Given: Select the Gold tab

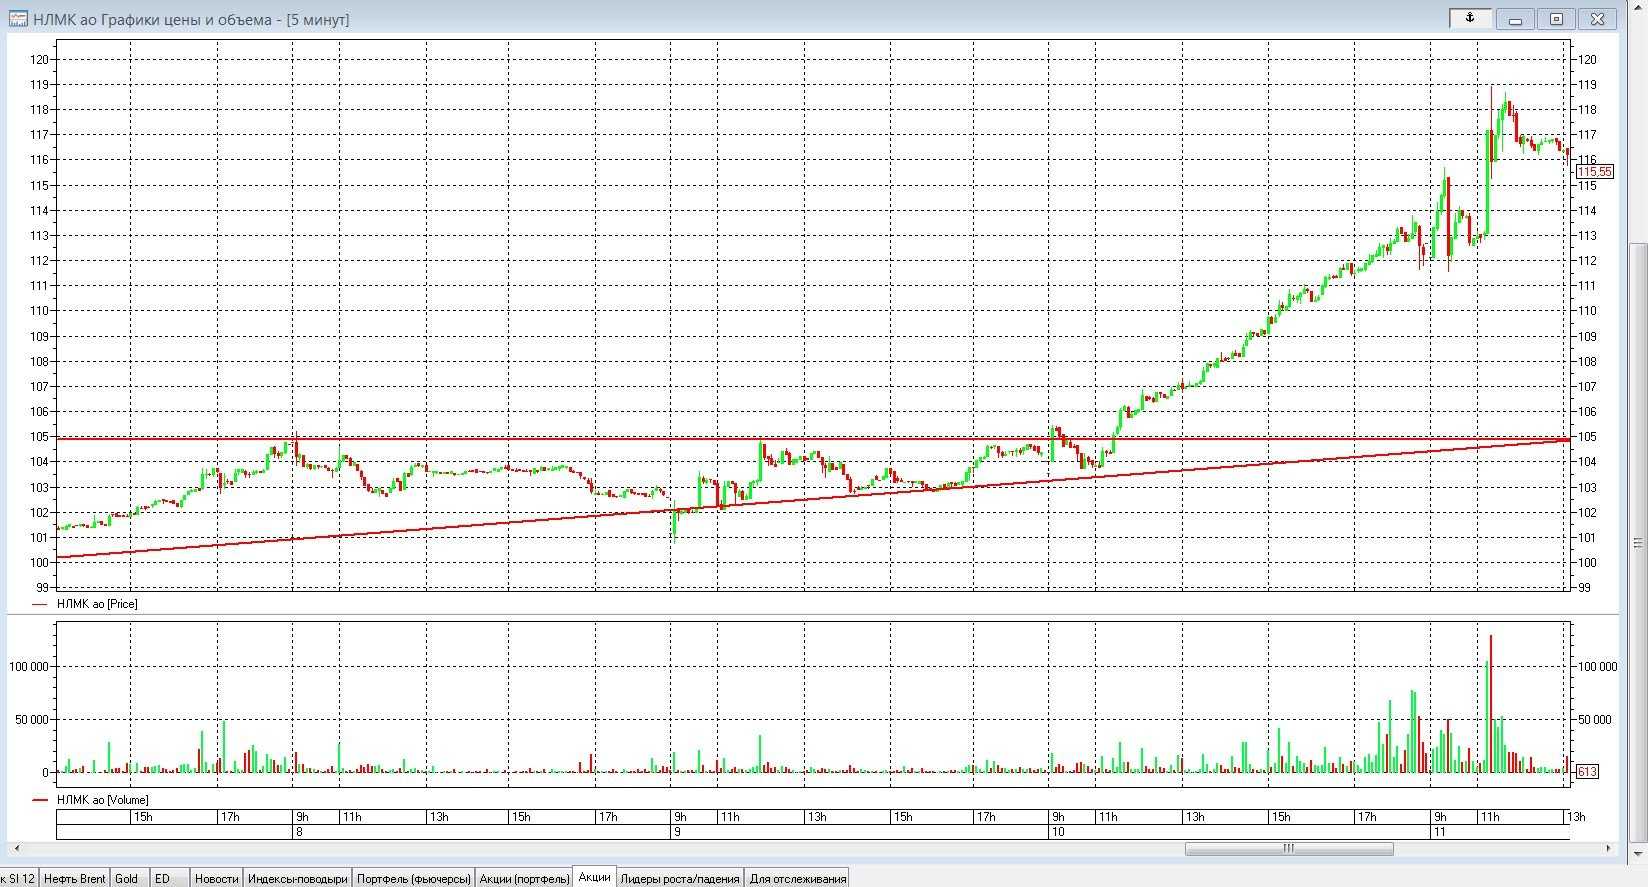Looking at the screenshot, I should tap(127, 878).
